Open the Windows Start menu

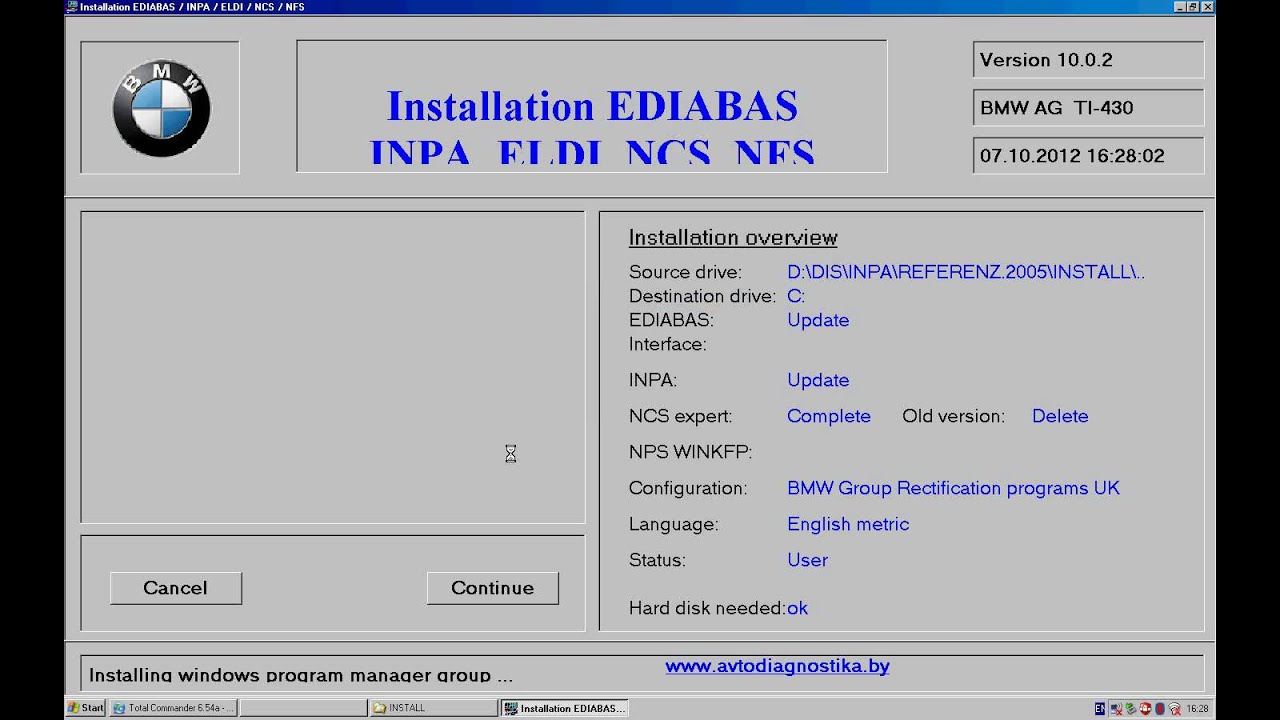coord(86,708)
